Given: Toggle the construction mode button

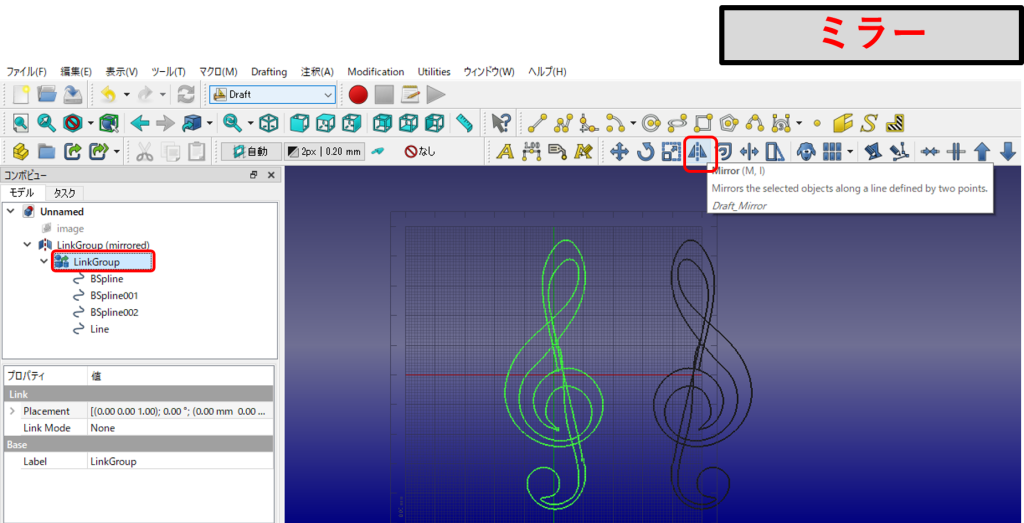Looking at the screenshot, I should tap(376, 152).
